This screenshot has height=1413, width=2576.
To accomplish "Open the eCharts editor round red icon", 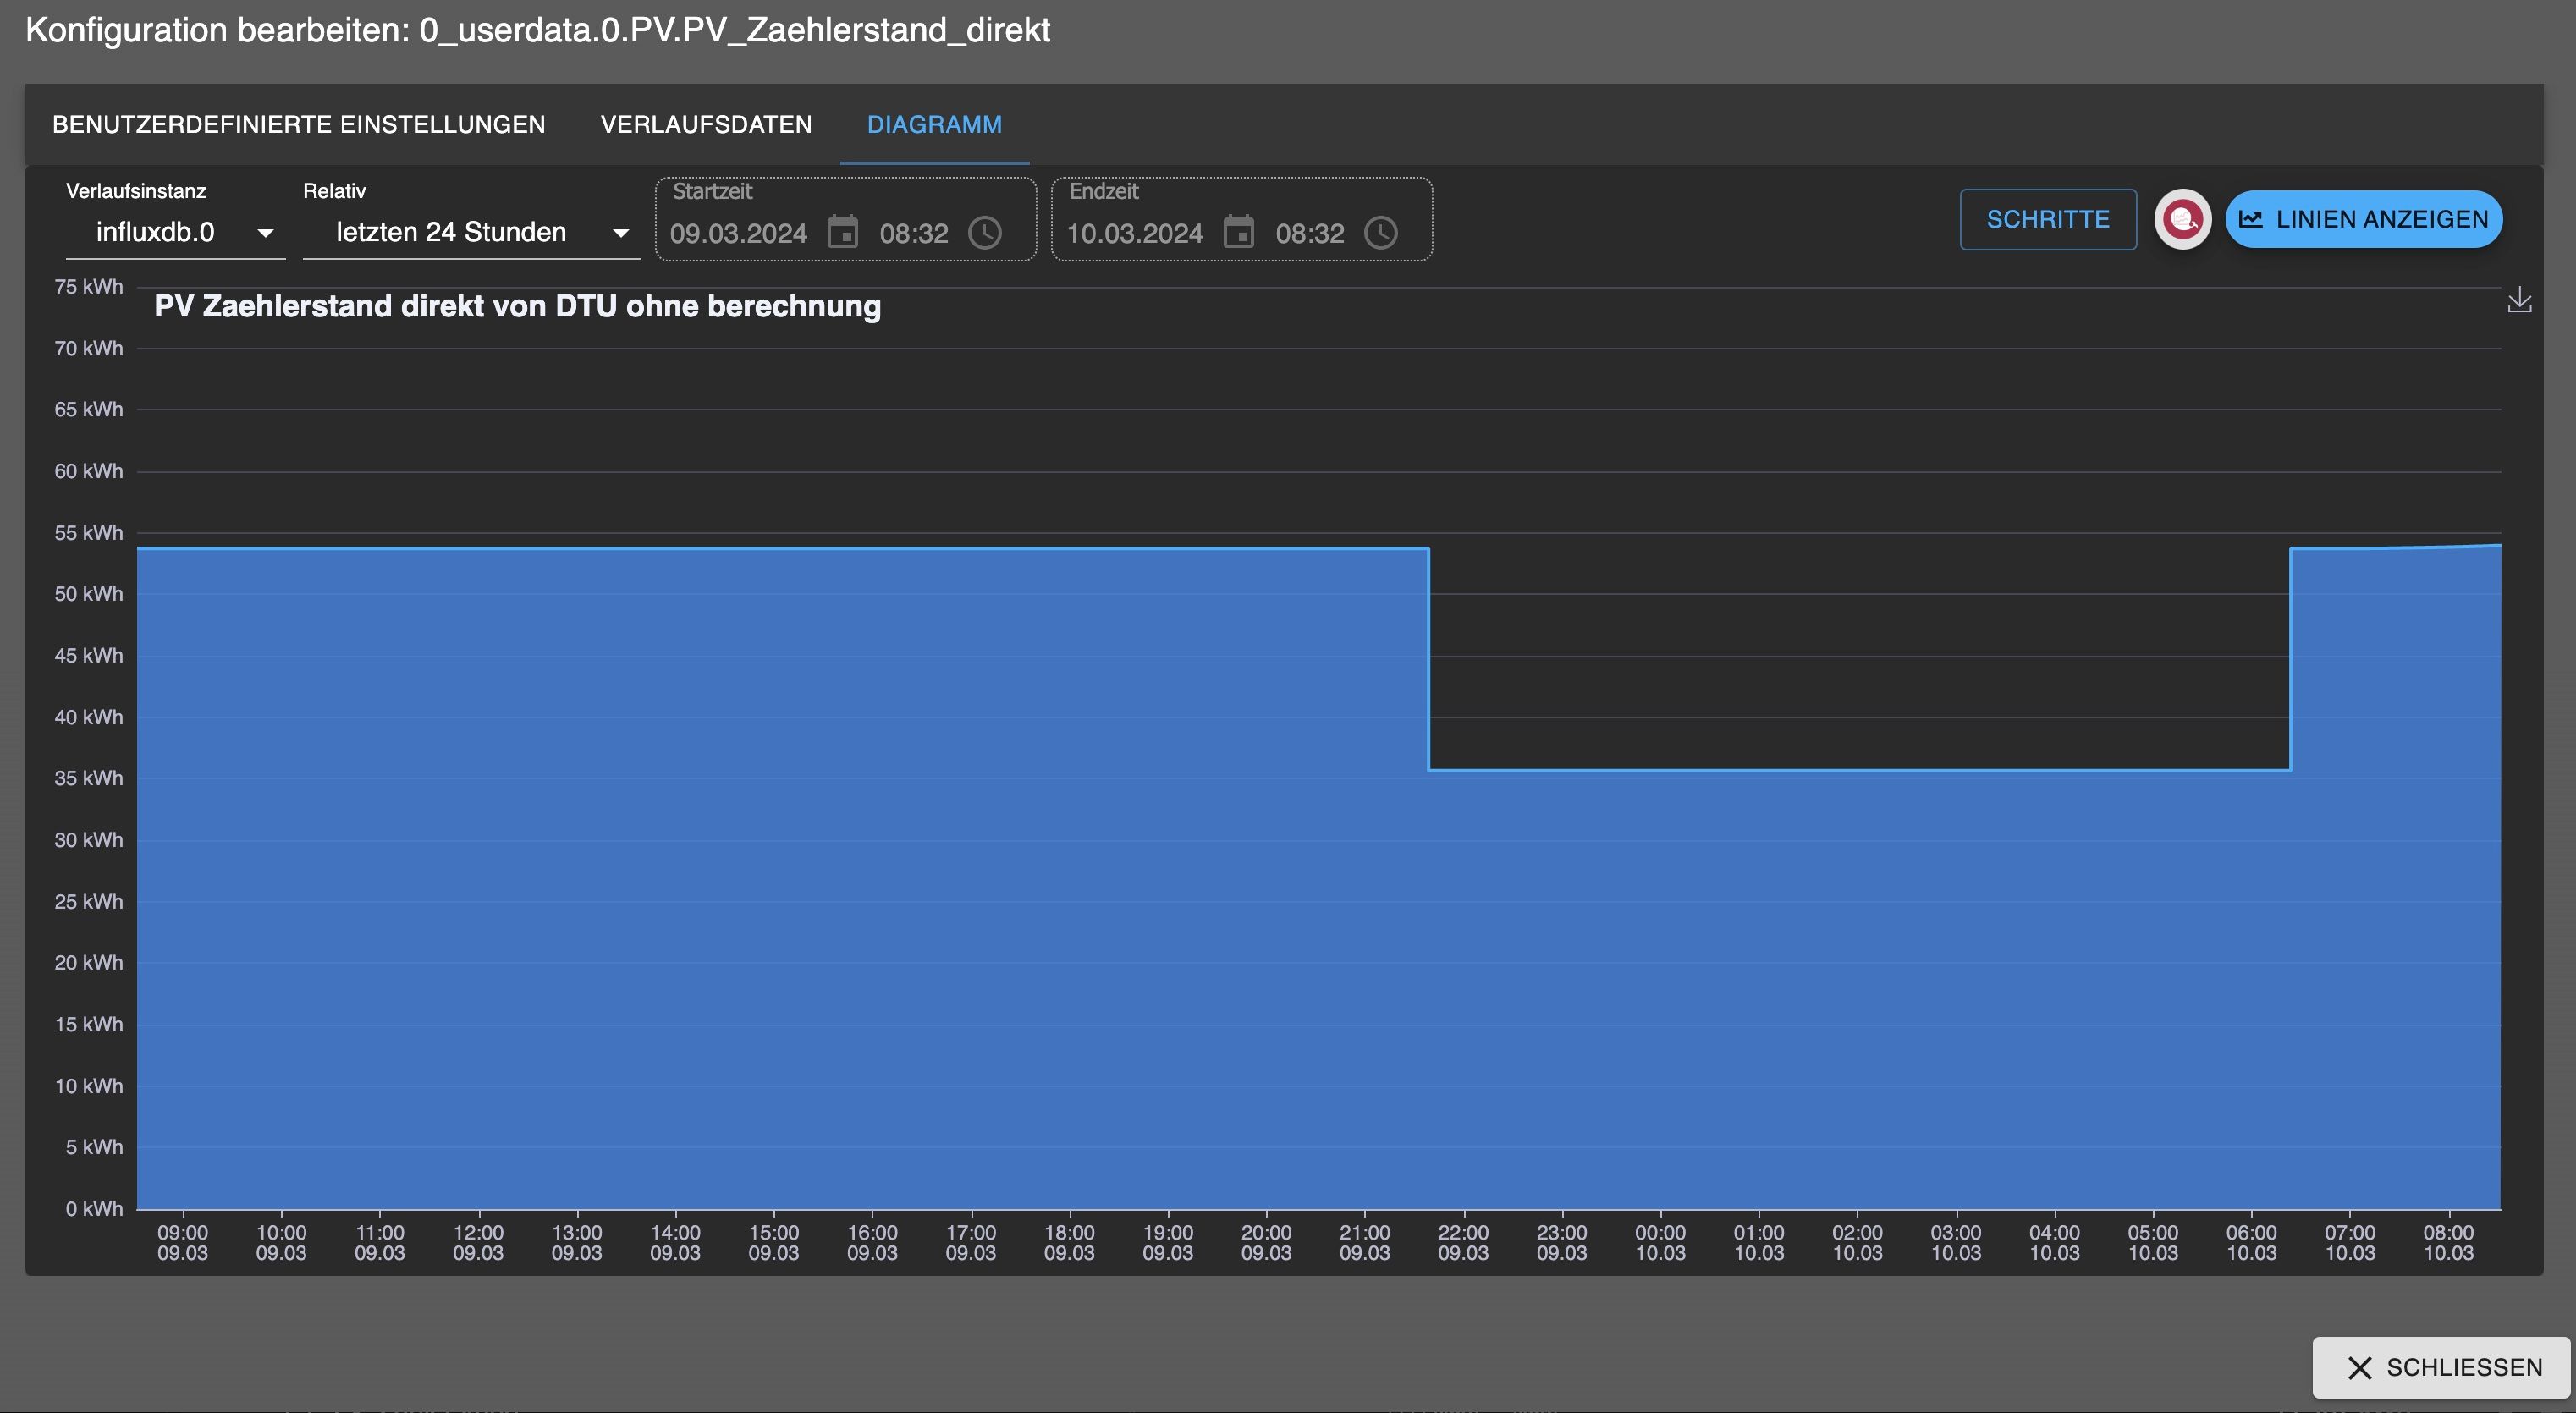I will (2182, 219).
